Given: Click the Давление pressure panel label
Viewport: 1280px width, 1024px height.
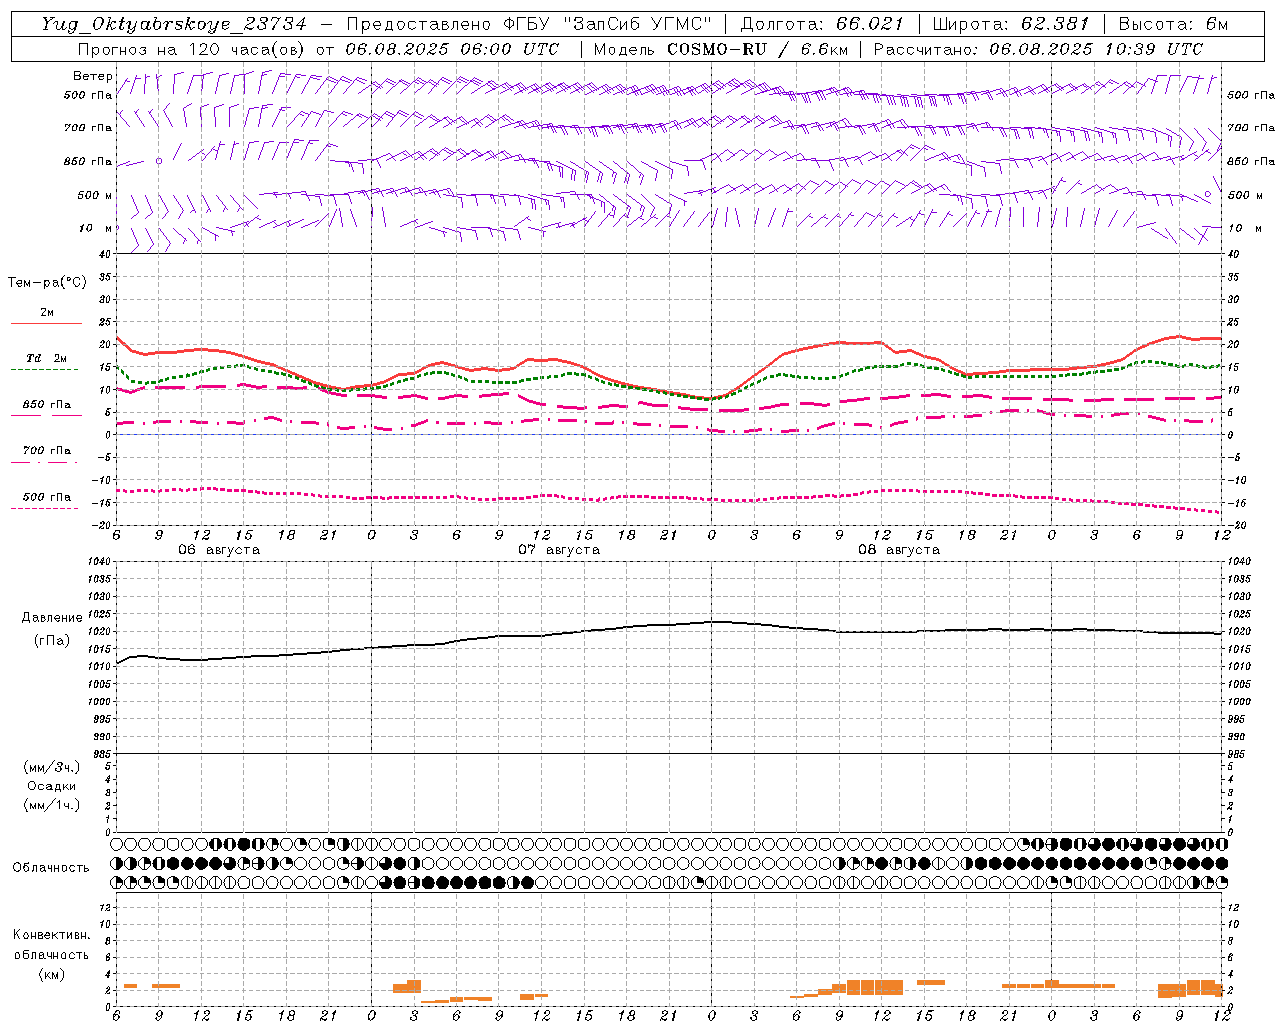Looking at the screenshot, I should 52,618.
